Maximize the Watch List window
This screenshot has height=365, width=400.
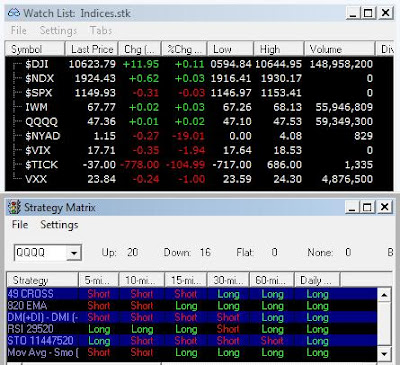pyautogui.click(x=369, y=13)
